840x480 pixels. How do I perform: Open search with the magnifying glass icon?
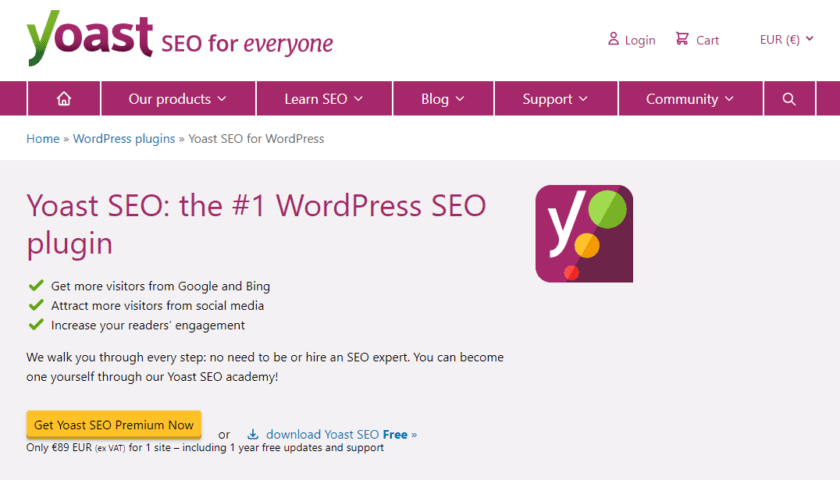(x=789, y=99)
